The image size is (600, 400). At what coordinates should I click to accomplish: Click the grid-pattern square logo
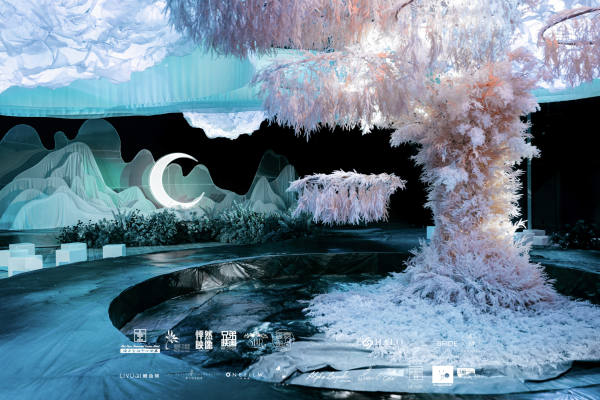pyautogui.click(x=416, y=374)
